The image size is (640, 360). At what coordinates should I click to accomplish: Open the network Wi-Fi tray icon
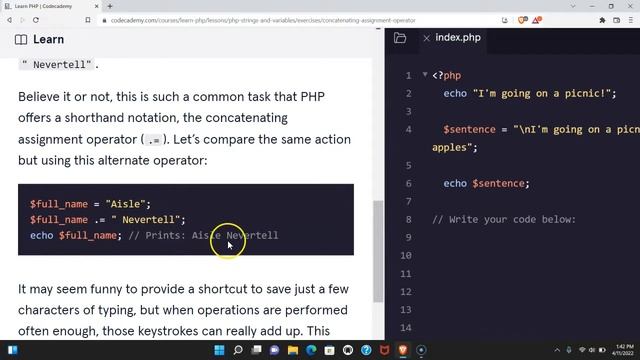[x=582, y=350]
